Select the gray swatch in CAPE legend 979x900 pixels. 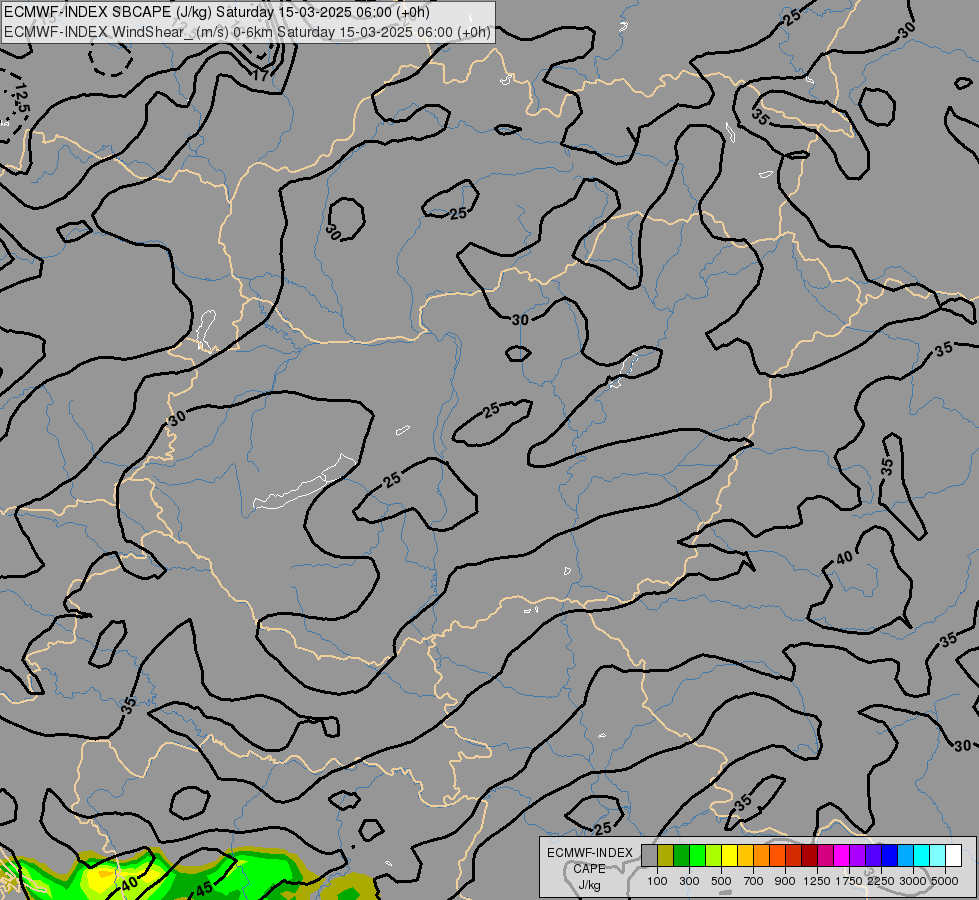pyautogui.click(x=649, y=855)
